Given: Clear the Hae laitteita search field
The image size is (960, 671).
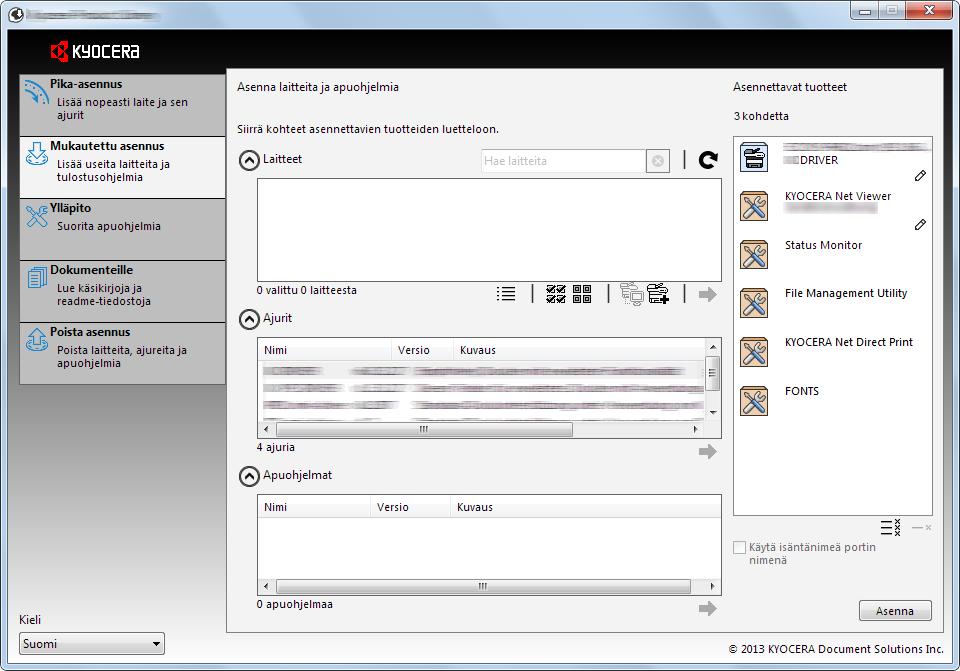Looking at the screenshot, I should tap(658, 161).
